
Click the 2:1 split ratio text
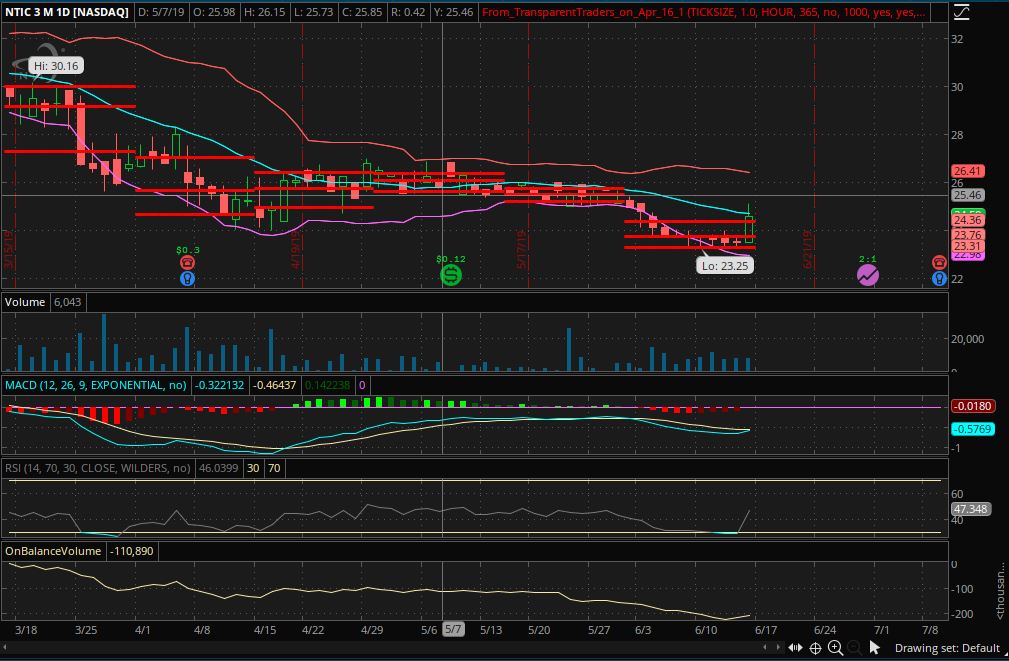coord(867,259)
